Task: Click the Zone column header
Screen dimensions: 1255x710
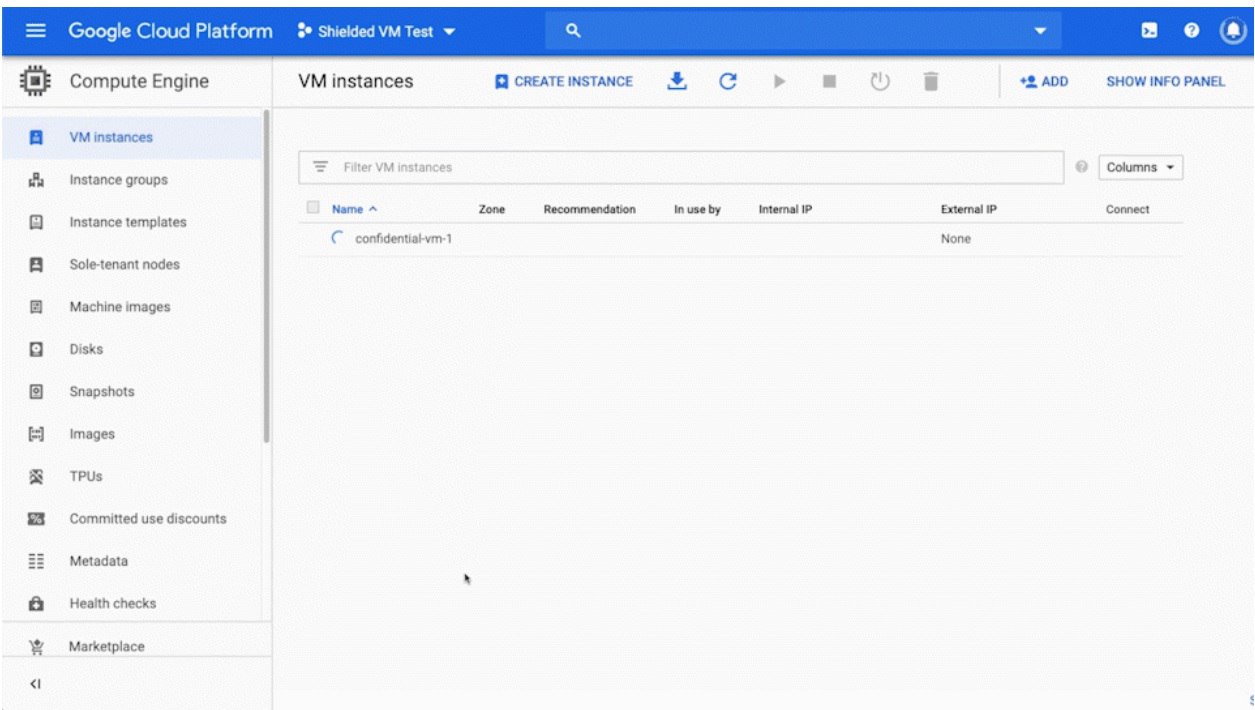Action: pos(492,210)
